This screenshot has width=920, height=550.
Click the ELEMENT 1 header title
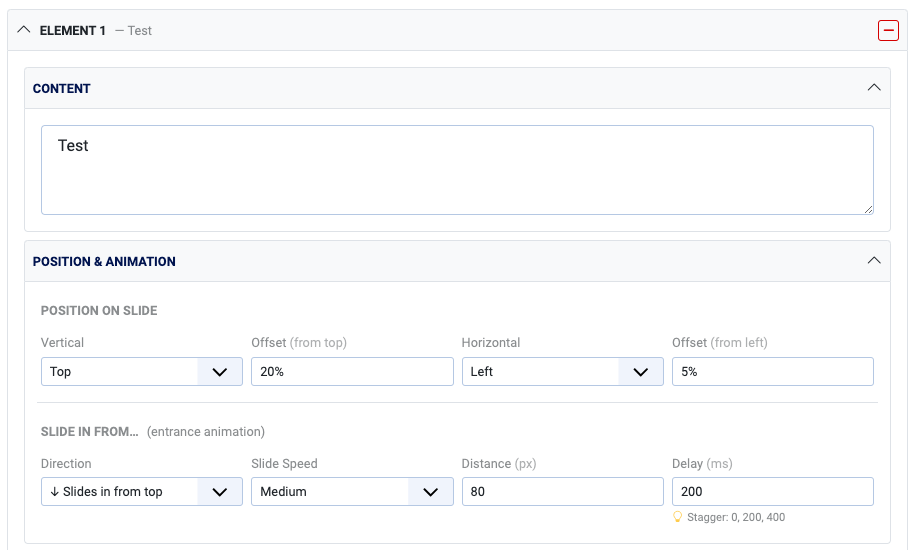[x=72, y=31]
